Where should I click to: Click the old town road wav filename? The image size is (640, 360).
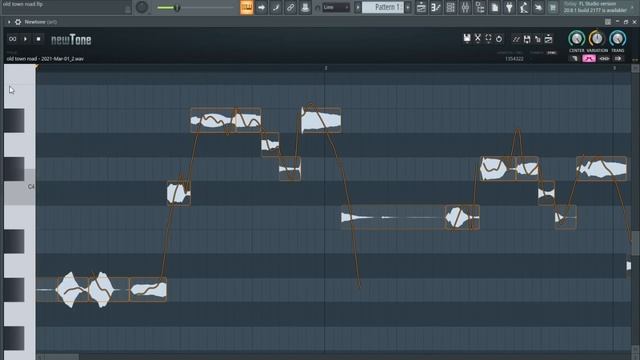pos(45,59)
